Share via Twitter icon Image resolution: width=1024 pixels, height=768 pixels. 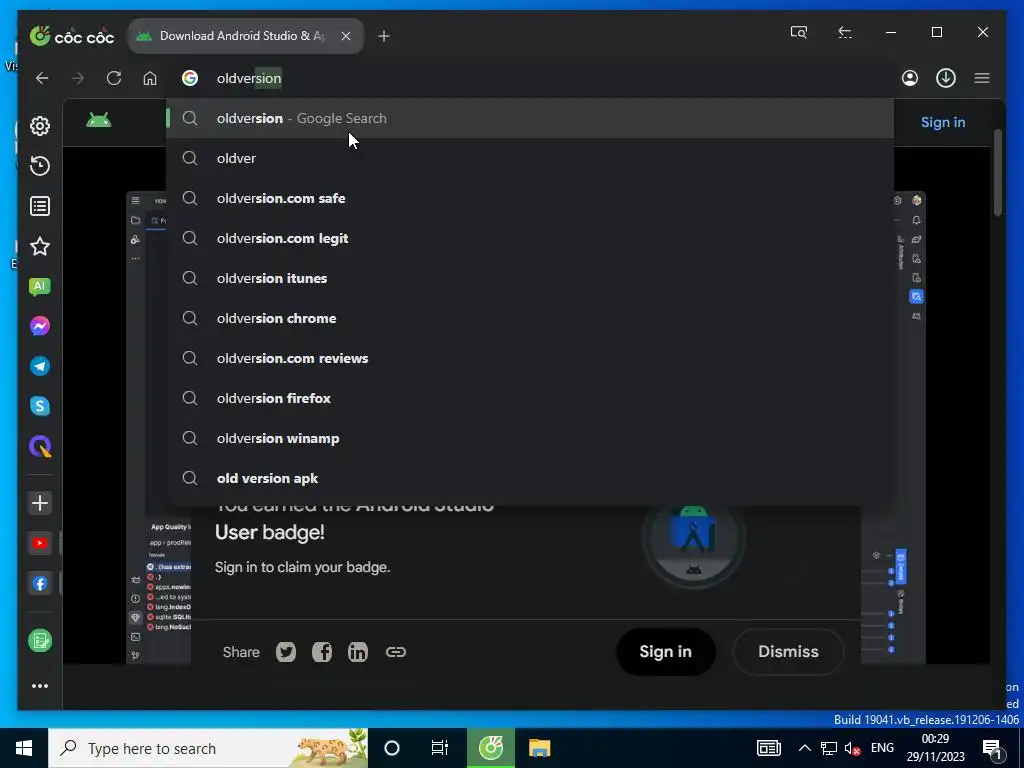point(286,652)
